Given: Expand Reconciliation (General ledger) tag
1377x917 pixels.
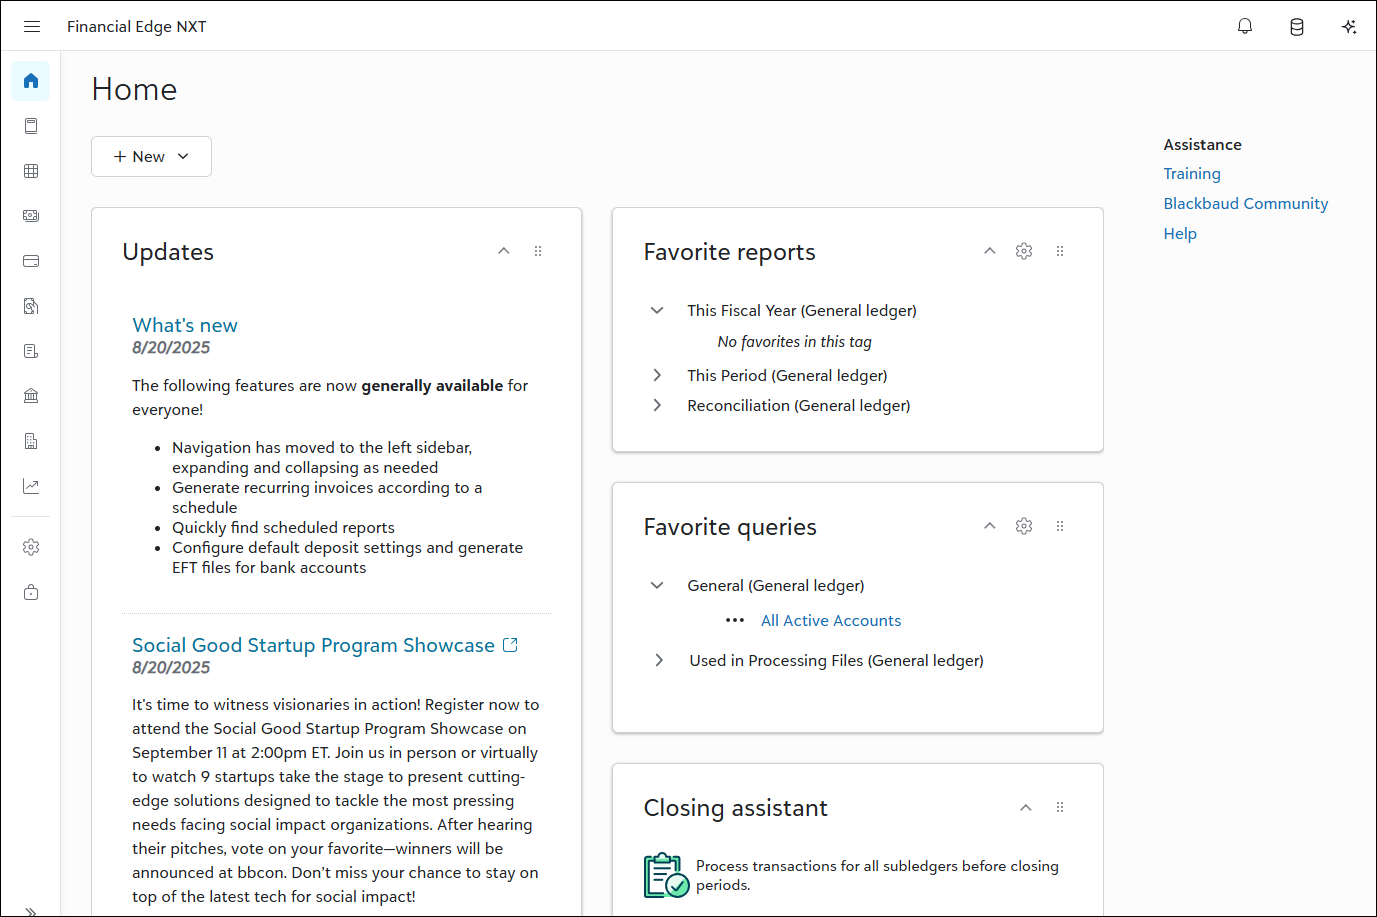Looking at the screenshot, I should (x=657, y=405).
